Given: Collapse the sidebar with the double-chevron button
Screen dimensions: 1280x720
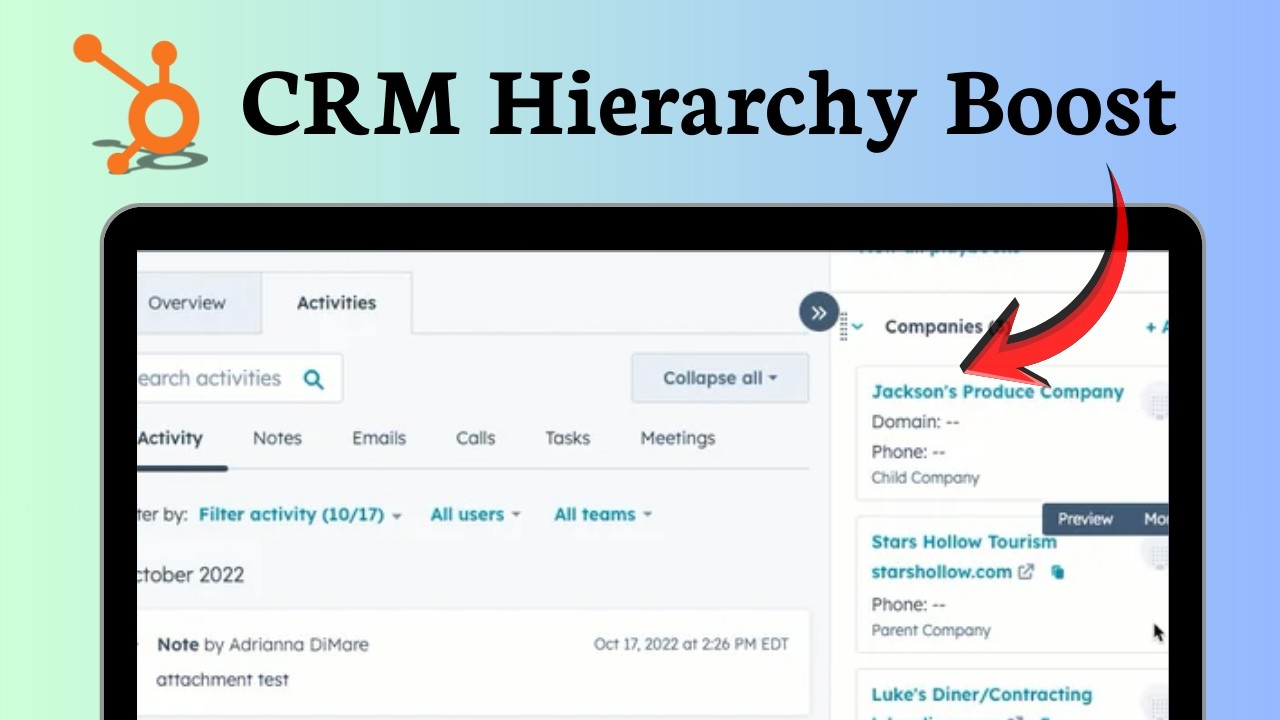Looking at the screenshot, I should coord(819,313).
